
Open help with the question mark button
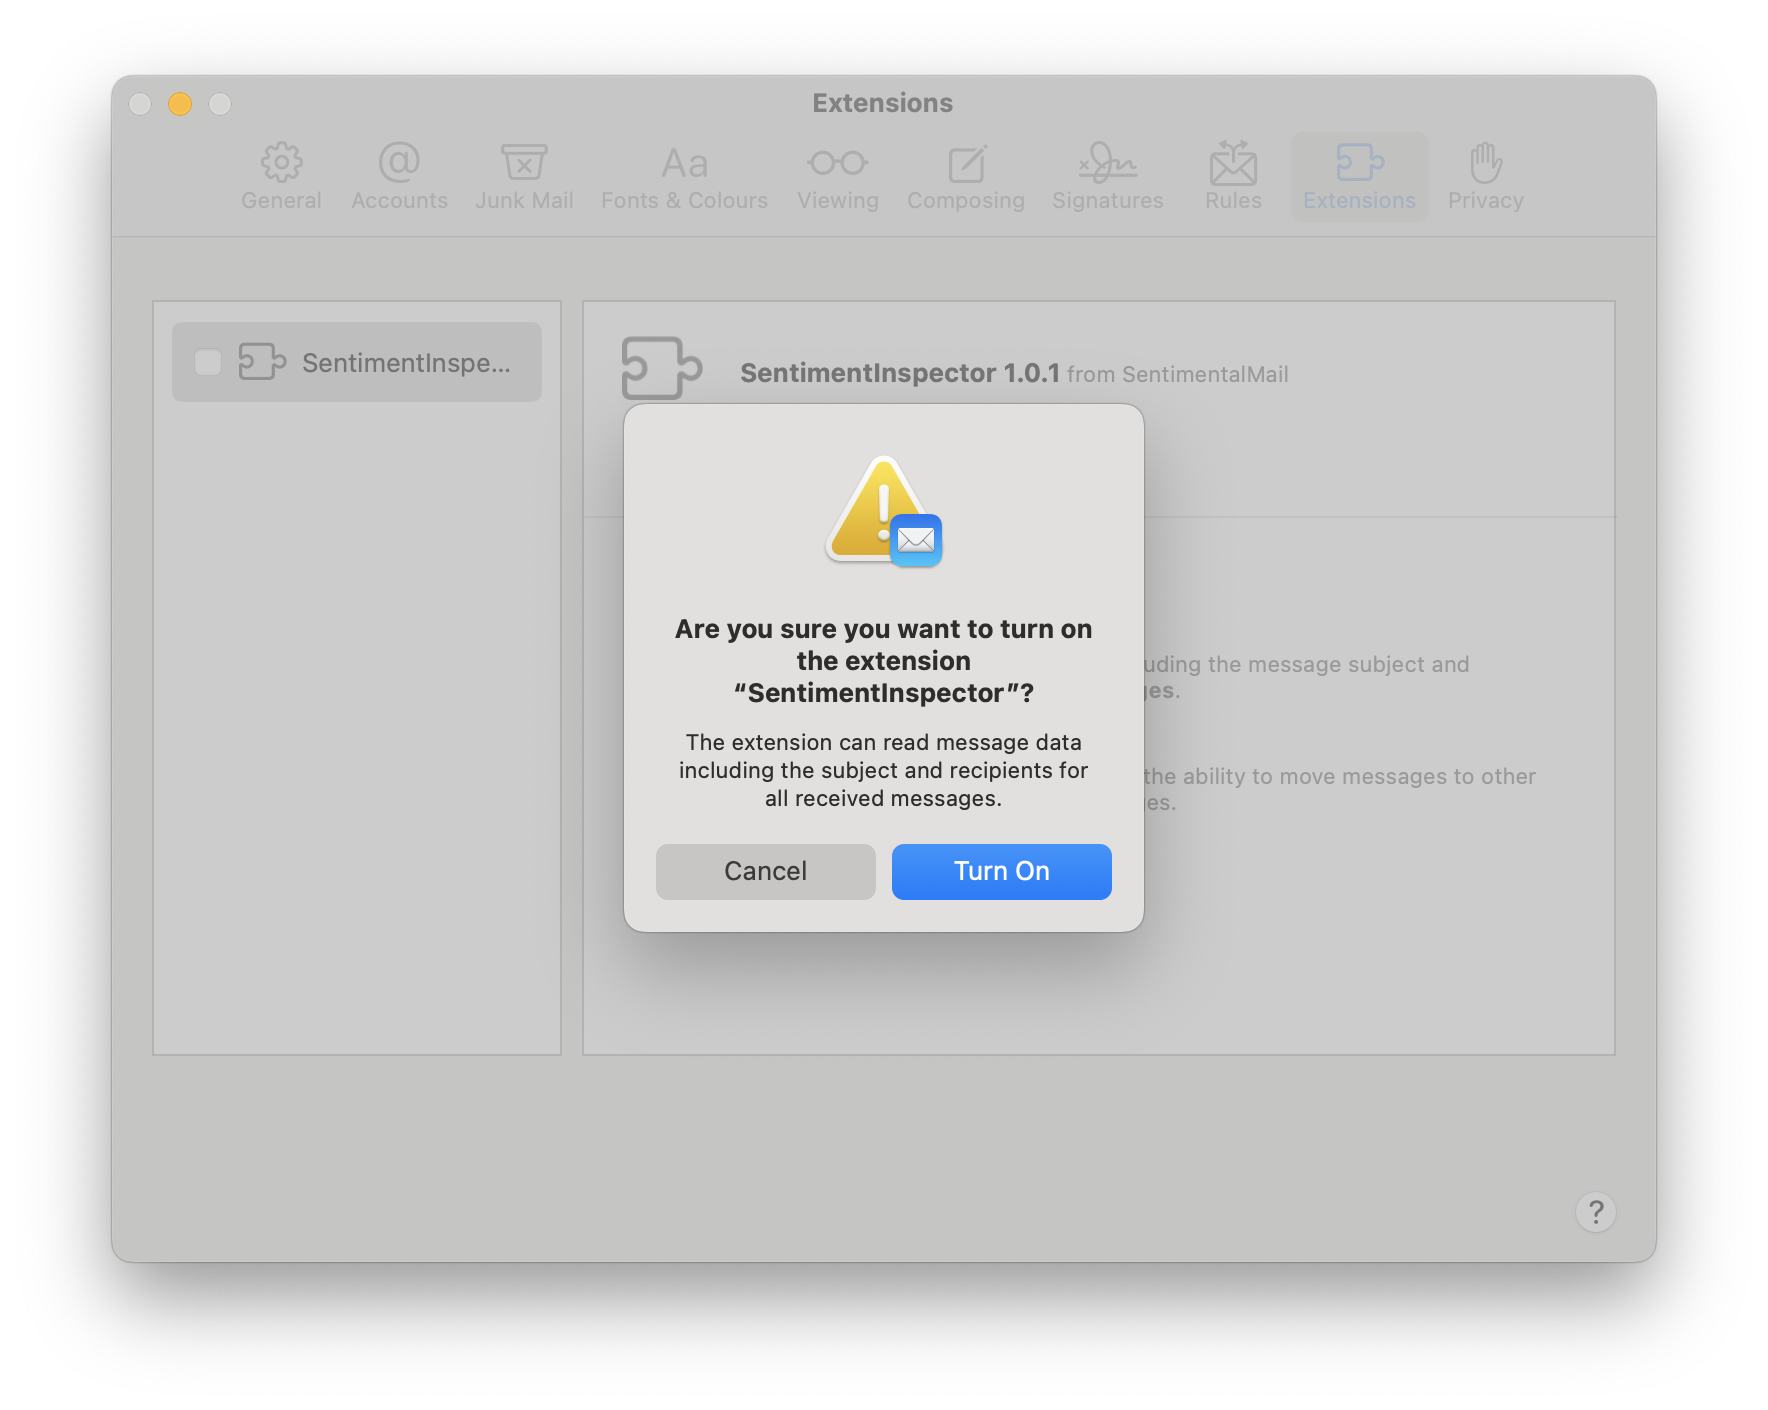click(1595, 1212)
